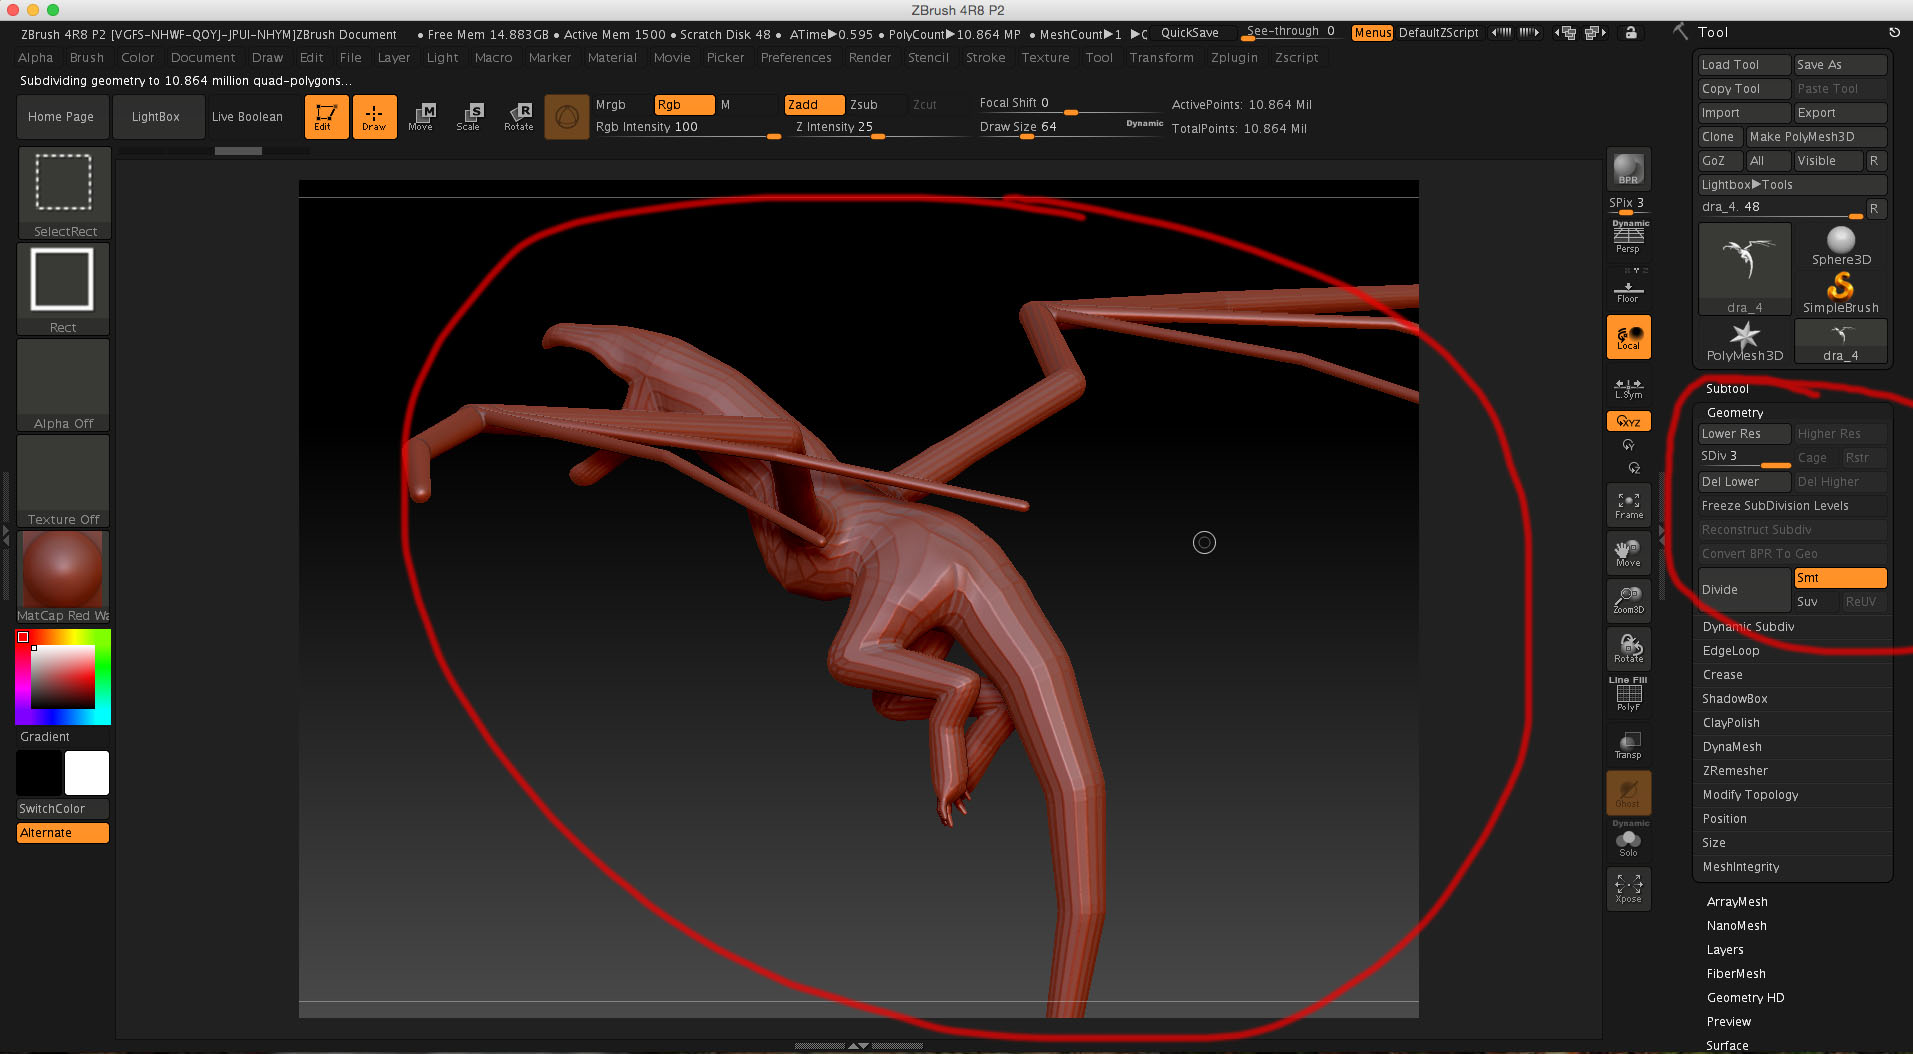1913x1054 pixels.
Task: Select the Rotate transform icon in top shelf
Action: click(518, 117)
